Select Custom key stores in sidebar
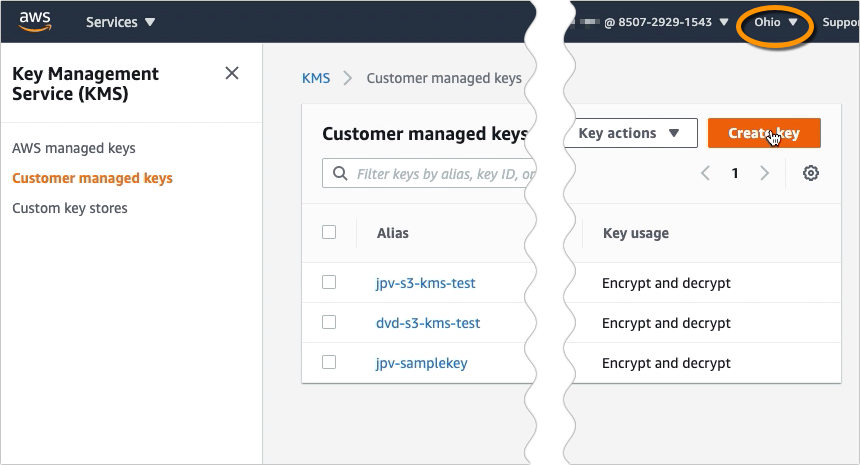The height and width of the screenshot is (465, 860). click(x=70, y=208)
